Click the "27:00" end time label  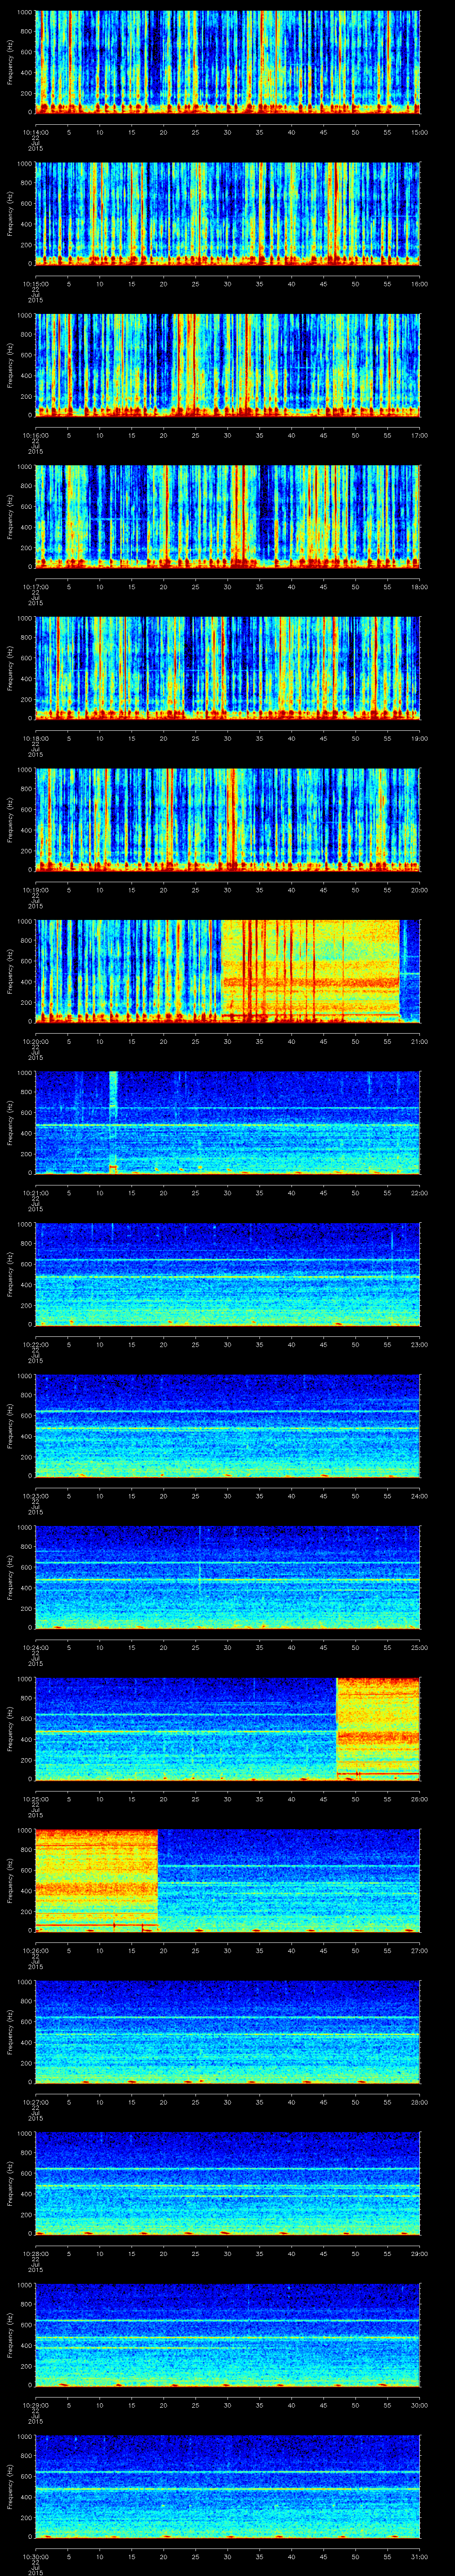pos(420,1950)
